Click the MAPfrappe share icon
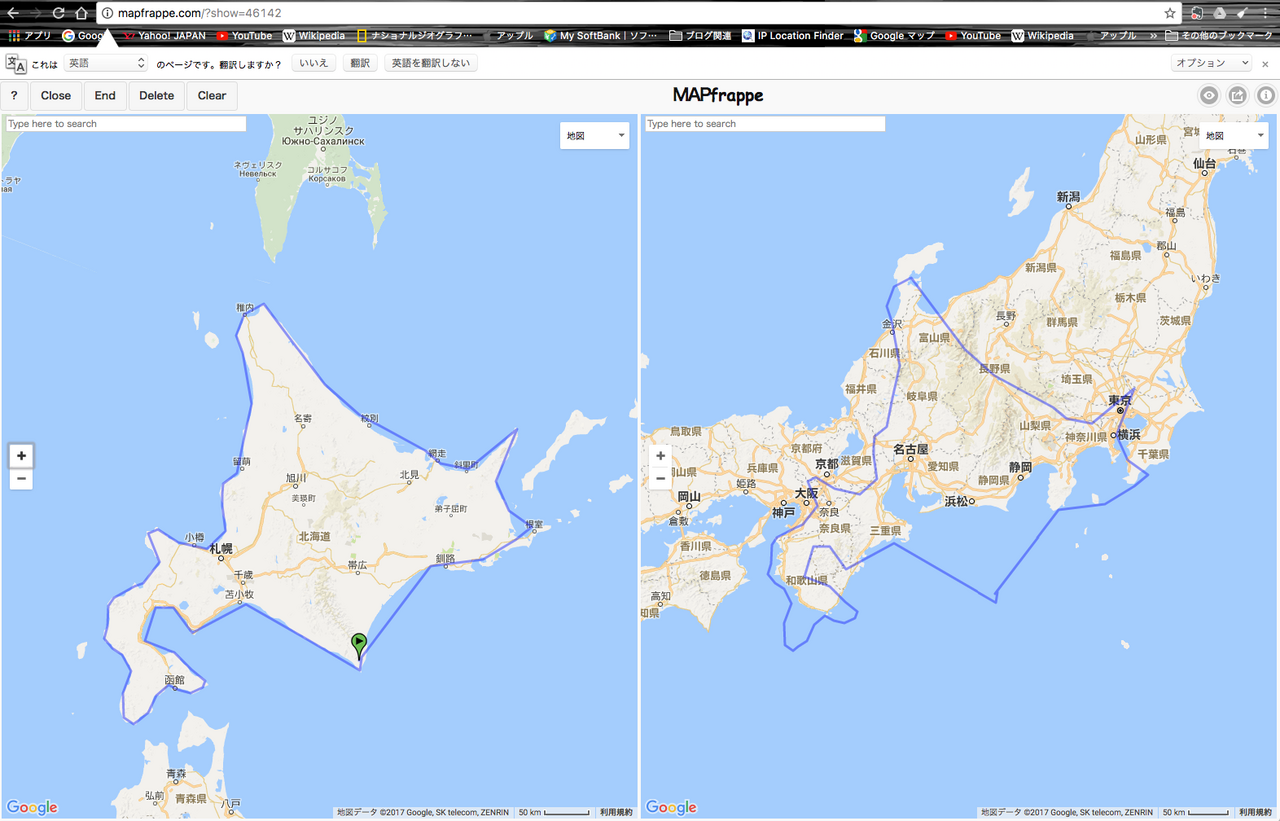 pyautogui.click(x=1238, y=96)
